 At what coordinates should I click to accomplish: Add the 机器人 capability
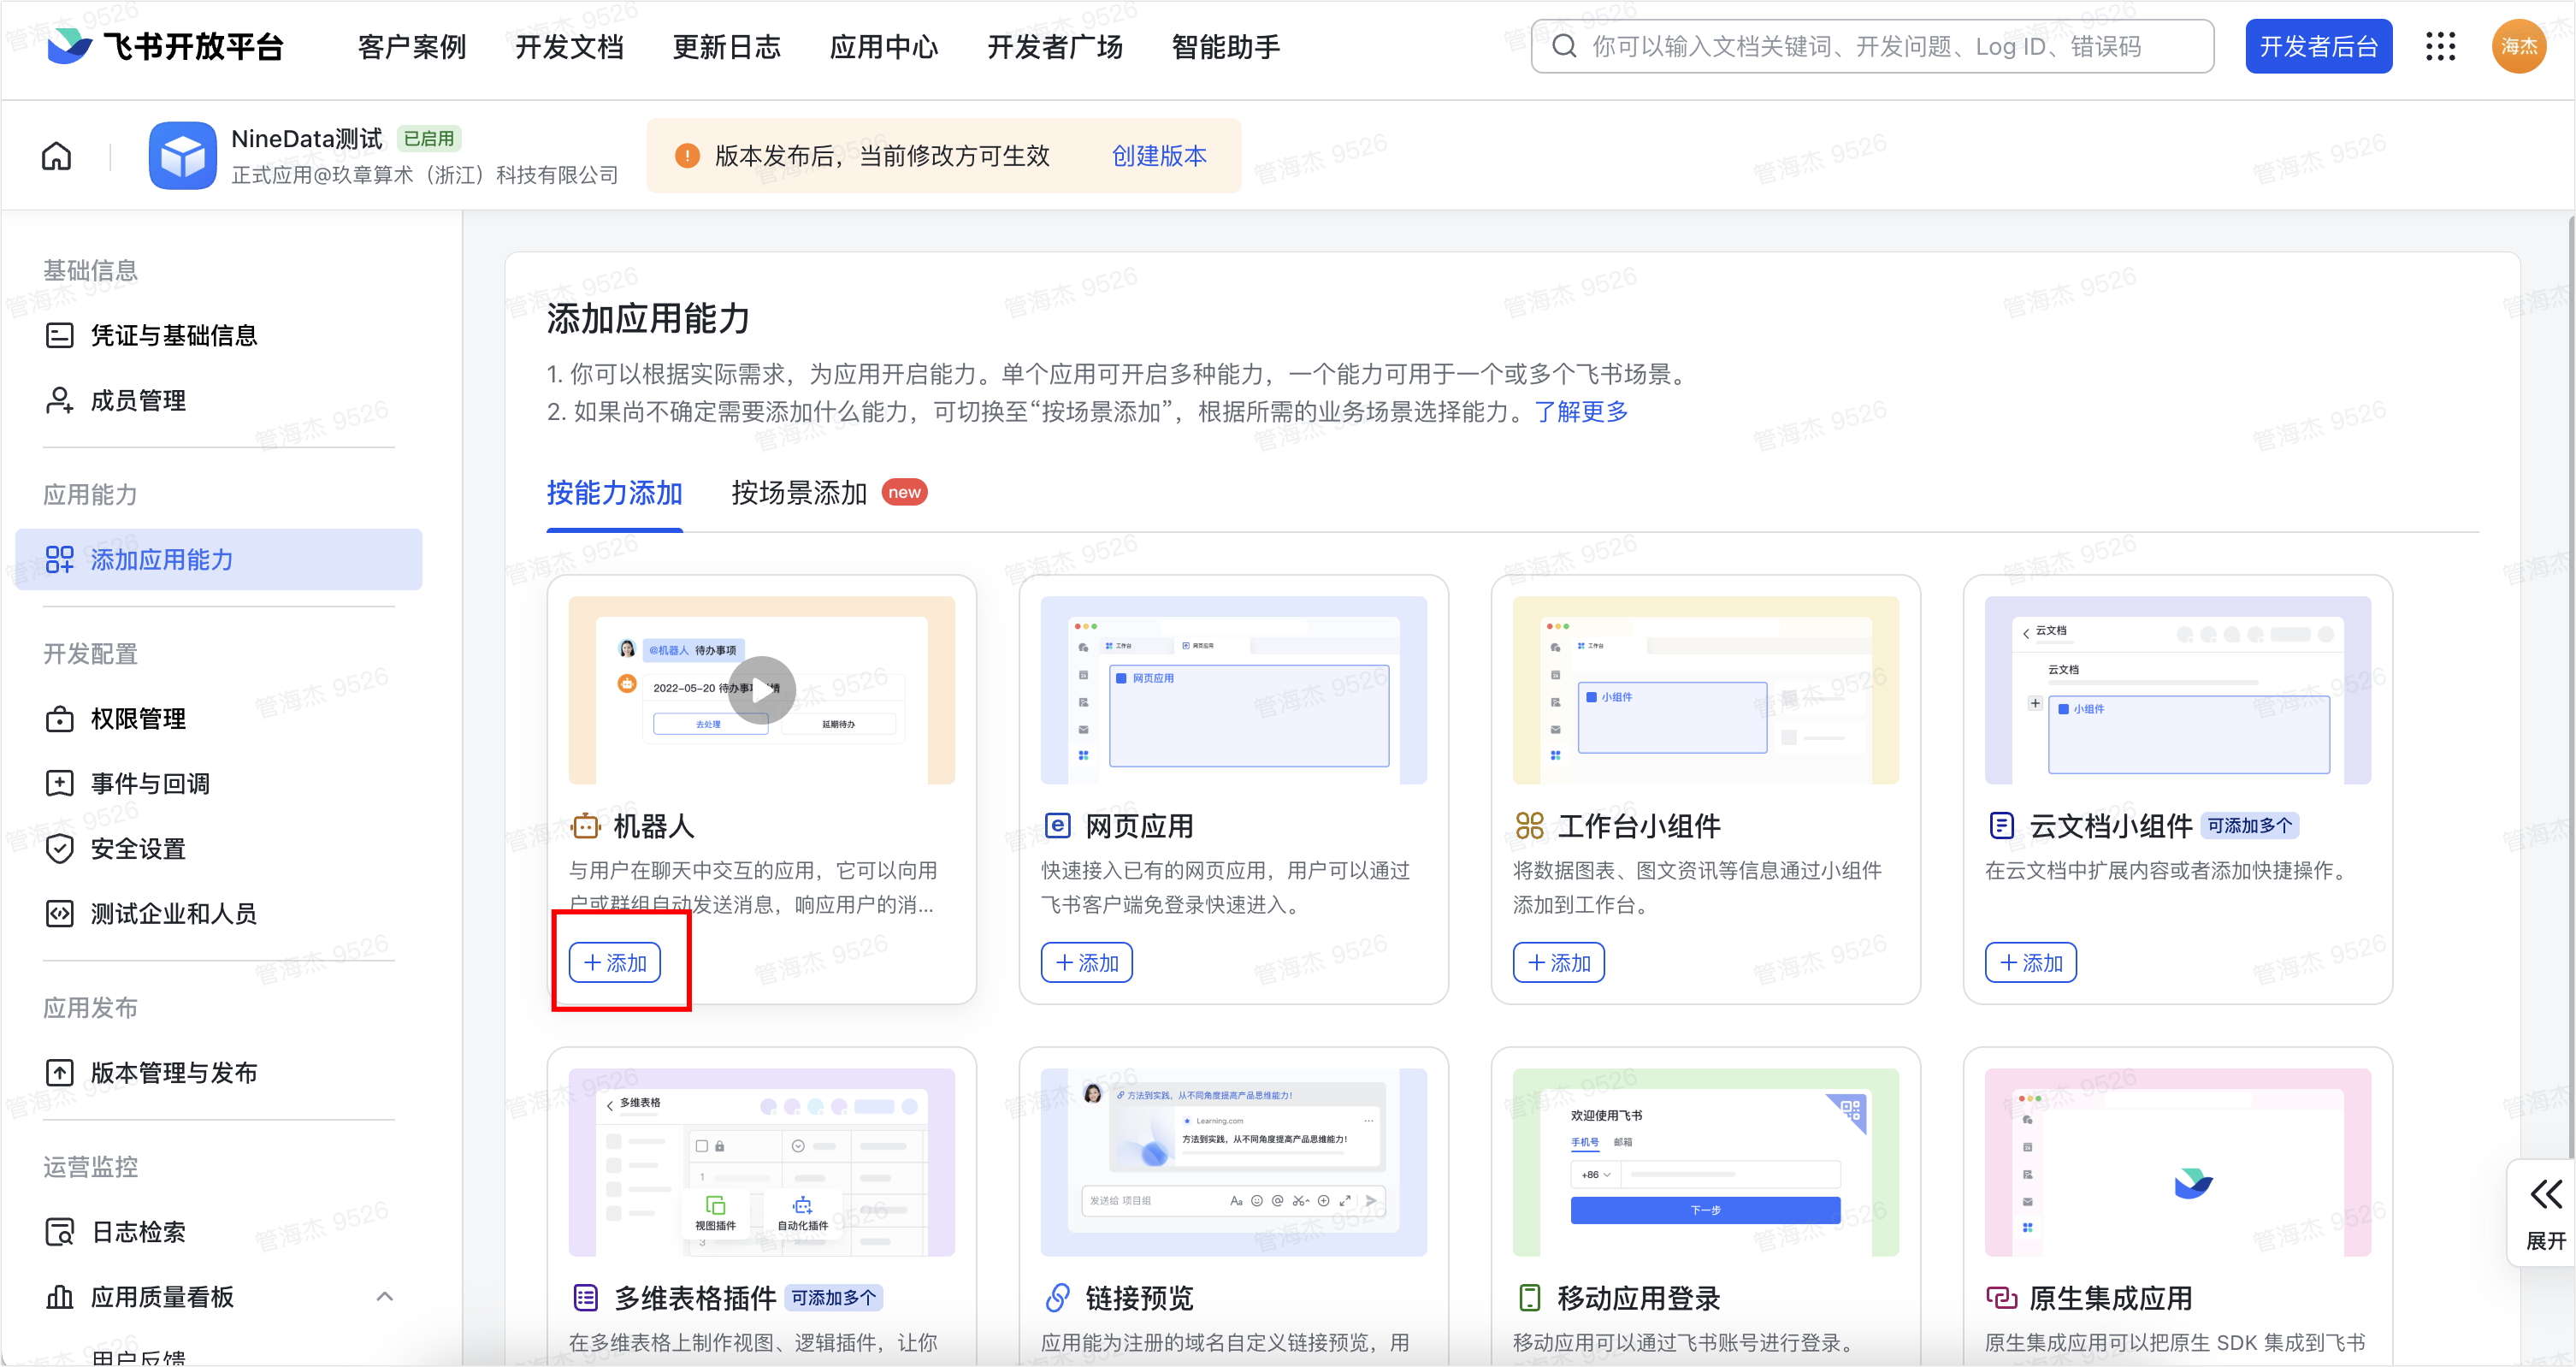615,962
